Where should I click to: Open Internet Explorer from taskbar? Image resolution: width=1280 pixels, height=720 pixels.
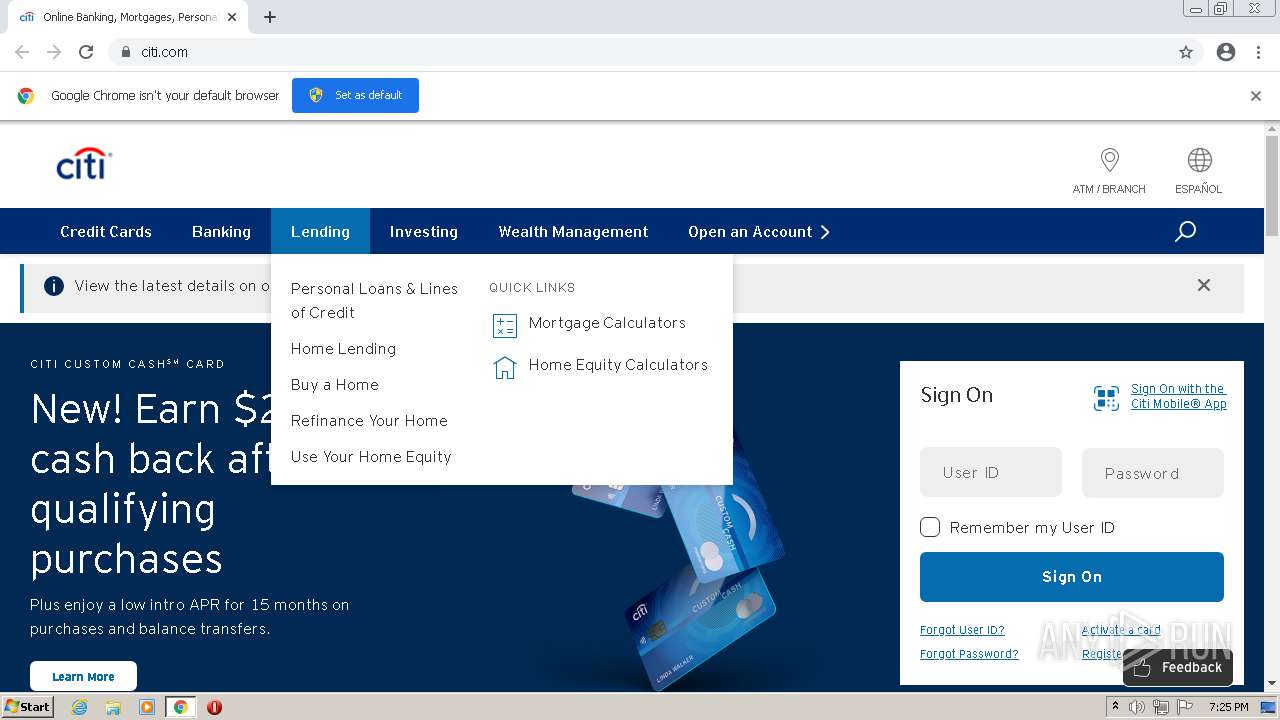(79, 707)
